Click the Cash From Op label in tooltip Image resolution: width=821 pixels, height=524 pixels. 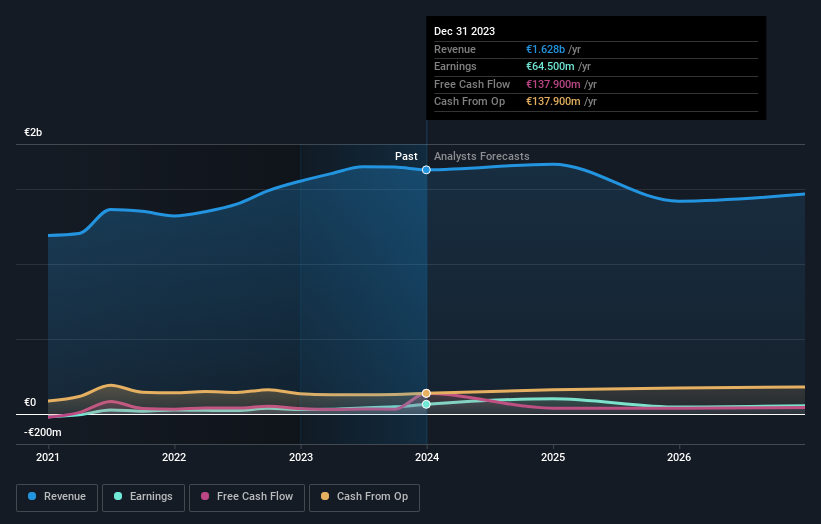470,102
